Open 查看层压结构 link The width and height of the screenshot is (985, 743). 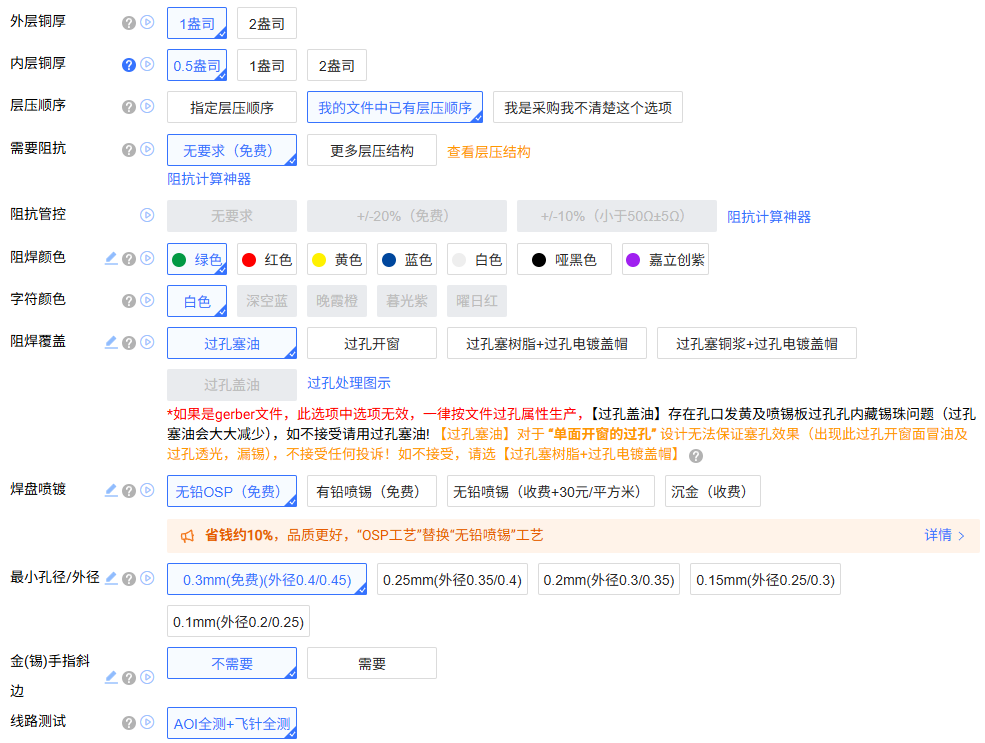489,152
